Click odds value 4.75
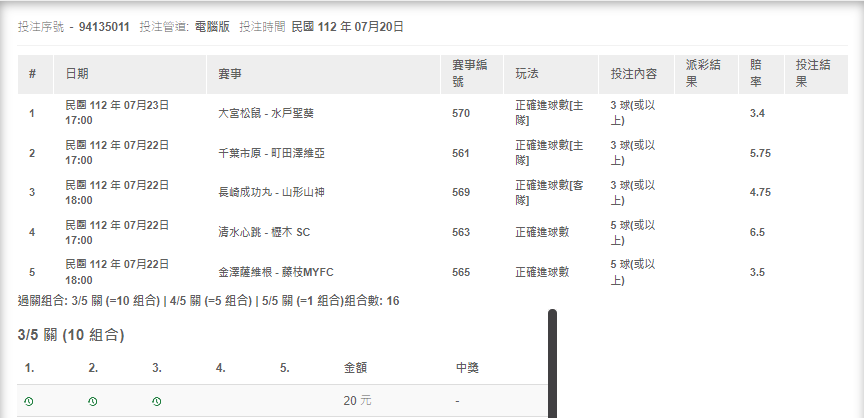This screenshot has height=418, width=864. [760, 192]
